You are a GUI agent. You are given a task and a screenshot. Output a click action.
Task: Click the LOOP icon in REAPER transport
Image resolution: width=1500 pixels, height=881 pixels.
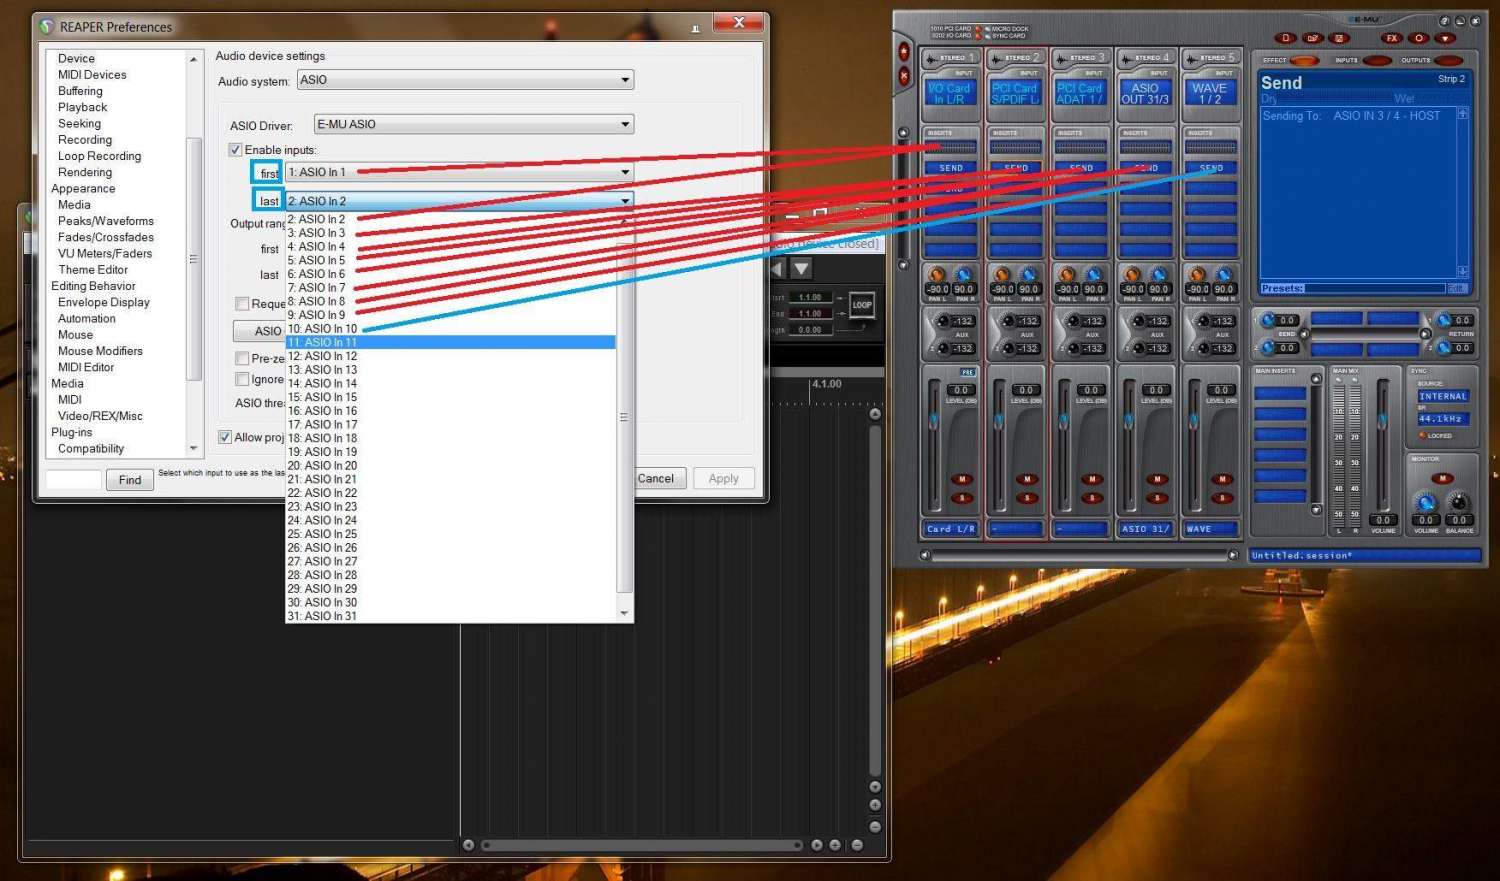click(861, 305)
